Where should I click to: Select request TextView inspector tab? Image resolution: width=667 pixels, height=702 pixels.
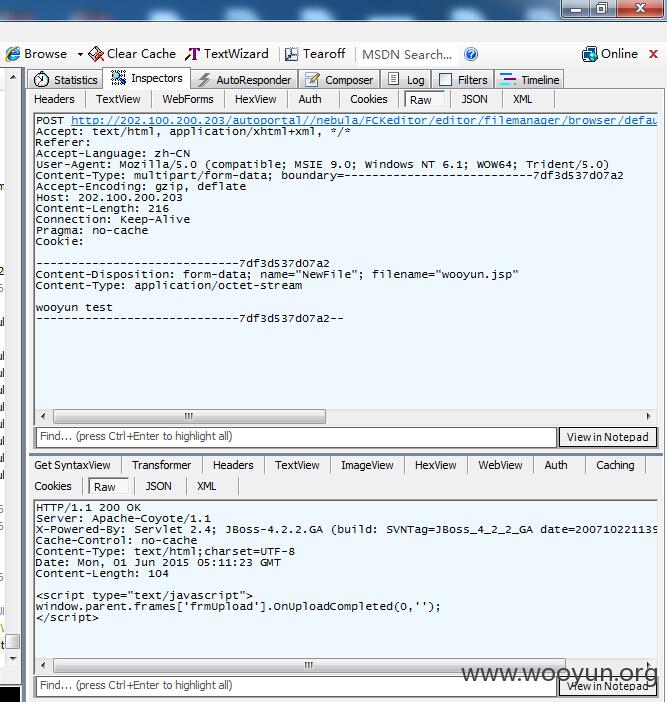[118, 99]
